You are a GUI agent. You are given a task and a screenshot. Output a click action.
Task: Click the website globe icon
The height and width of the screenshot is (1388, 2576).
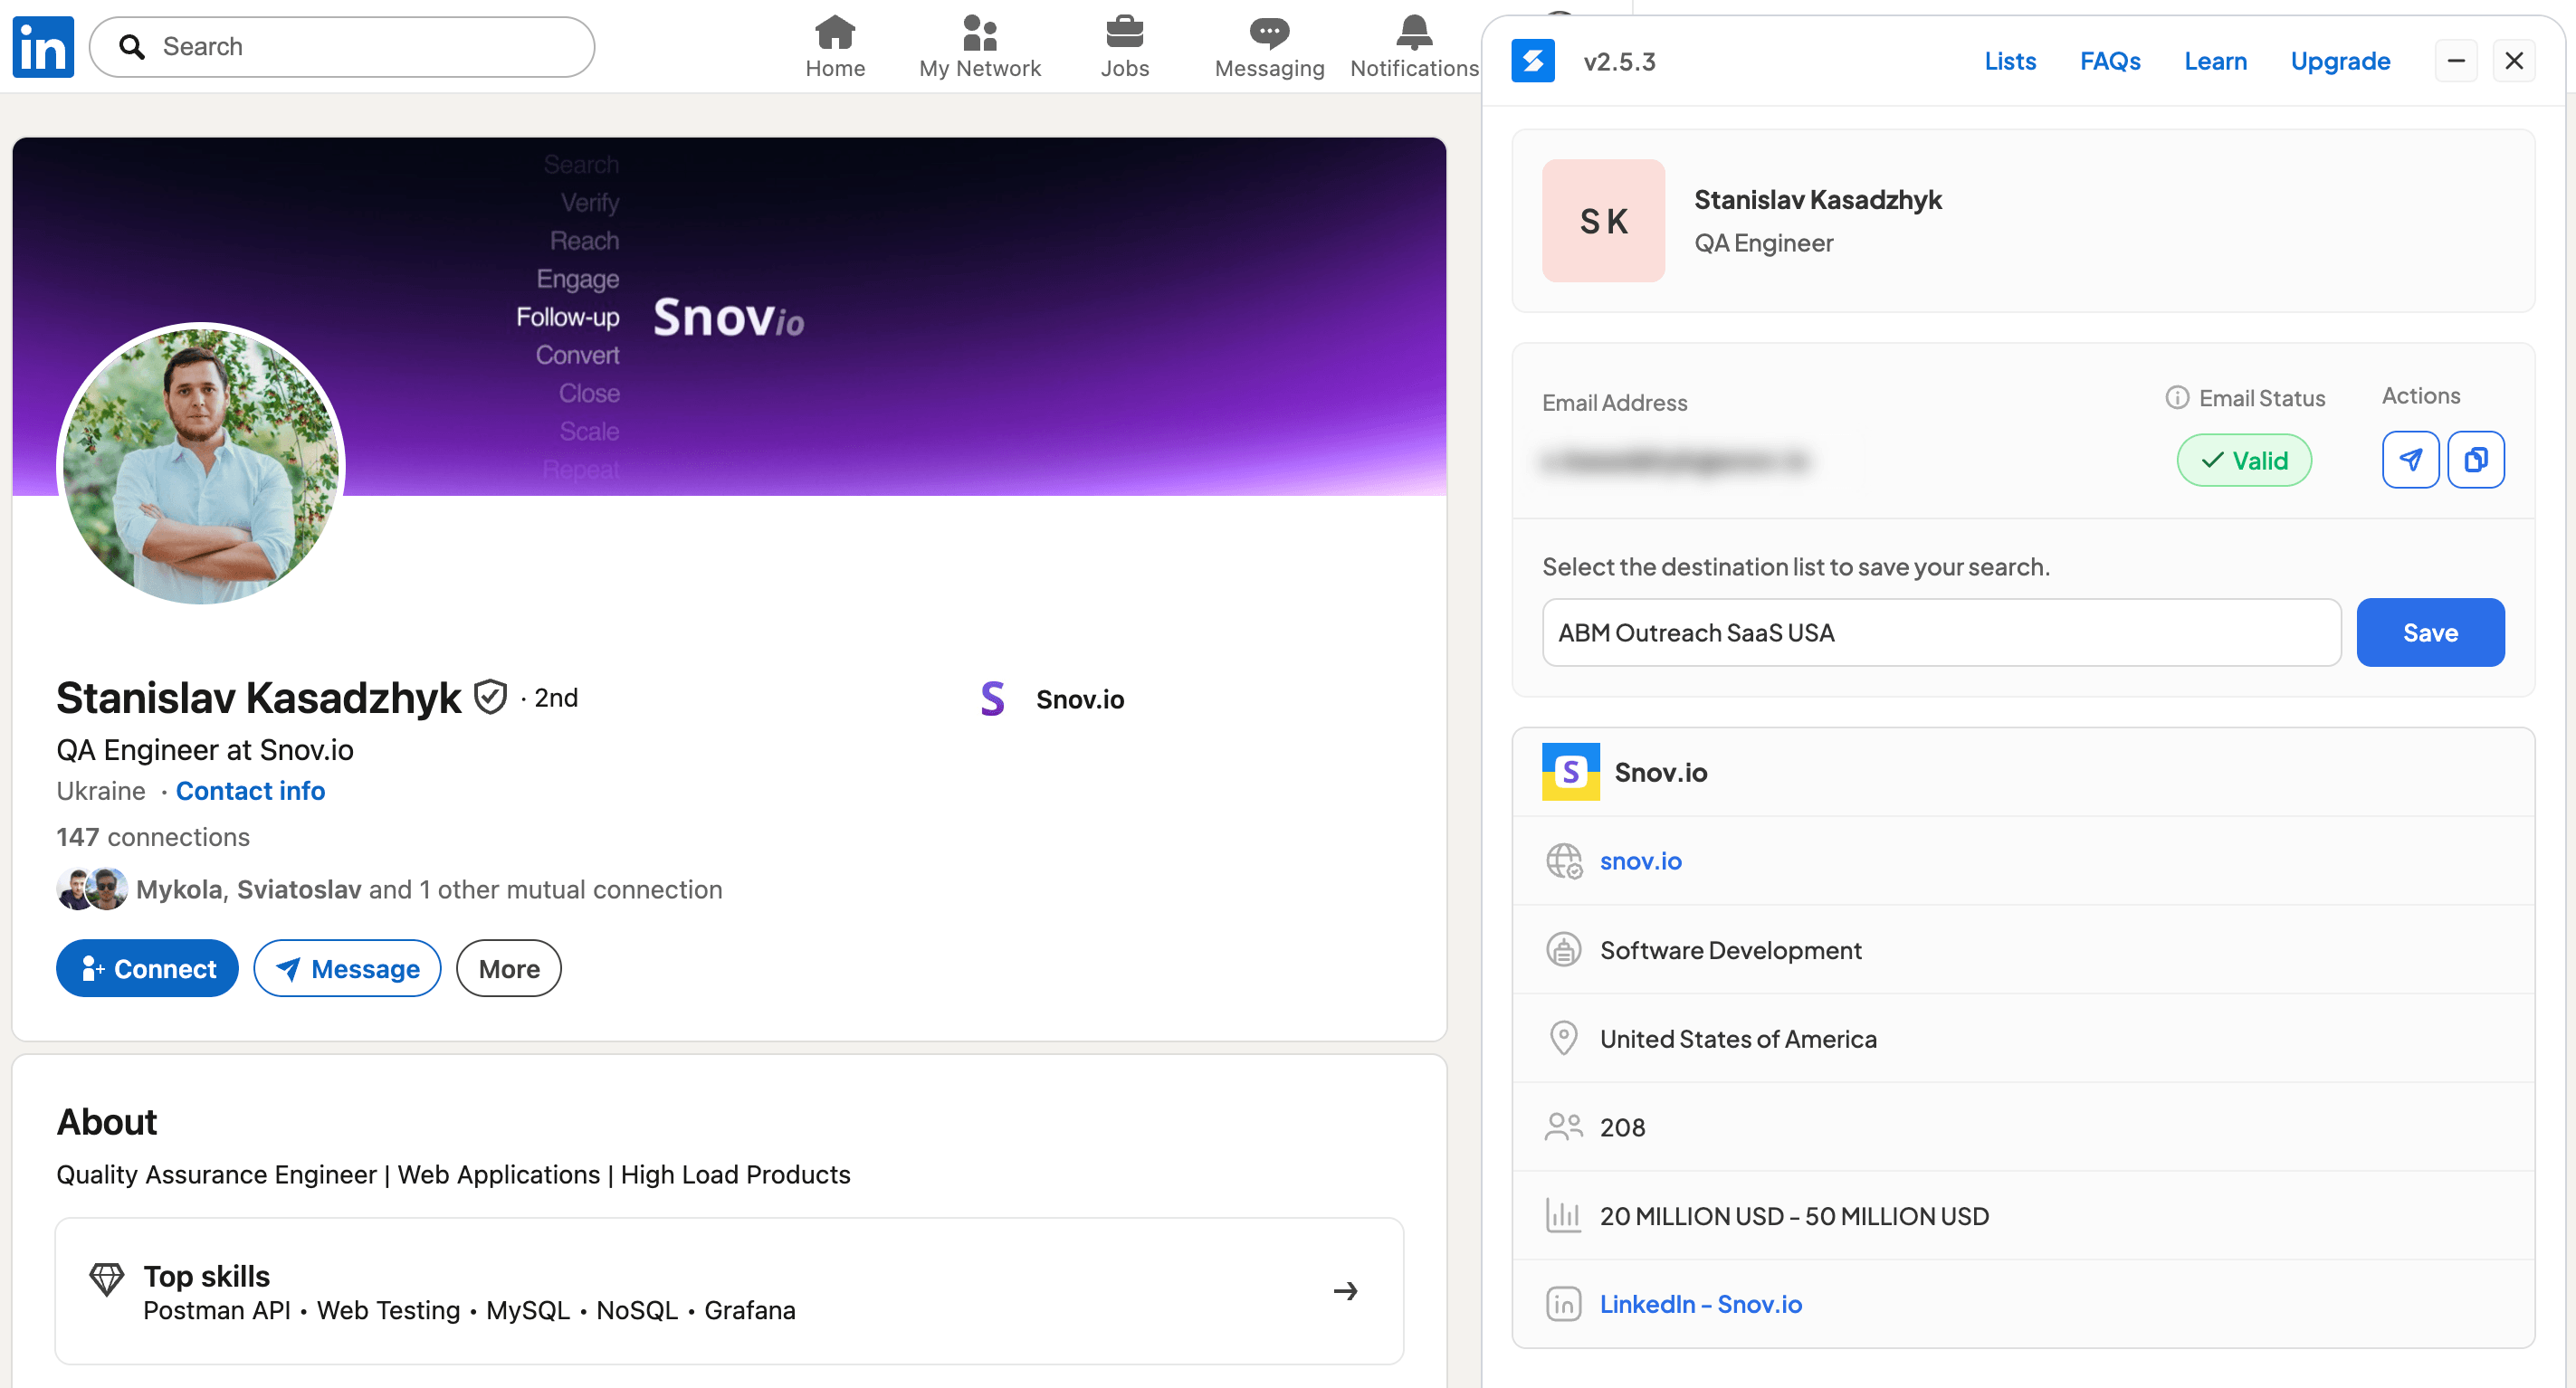(x=1563, y=860)
